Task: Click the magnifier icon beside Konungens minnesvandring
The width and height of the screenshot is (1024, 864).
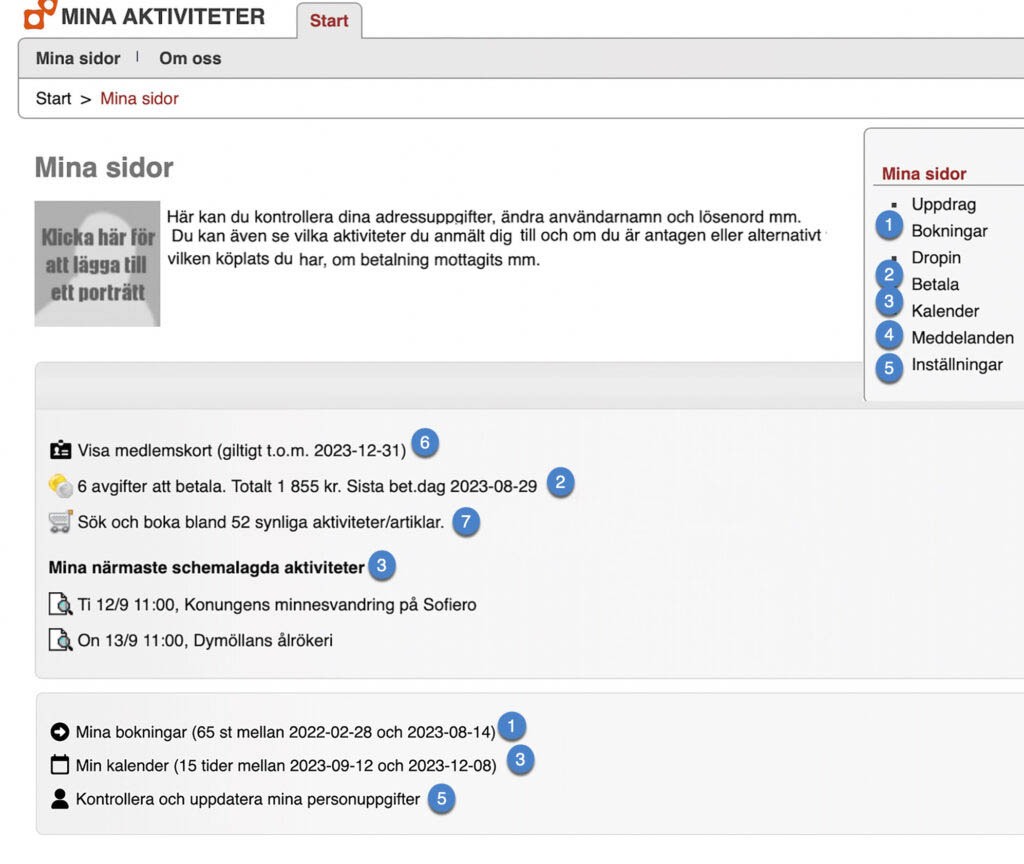Action: [x=60, y=604]
